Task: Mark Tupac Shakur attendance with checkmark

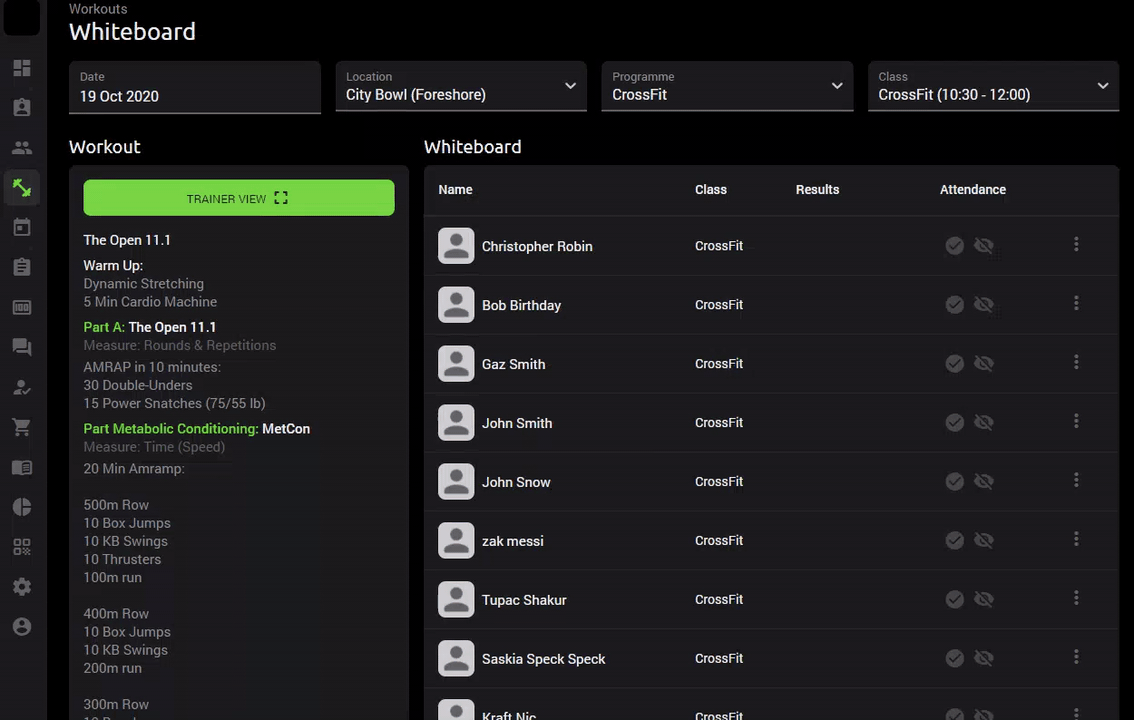Action: [955, 599]
